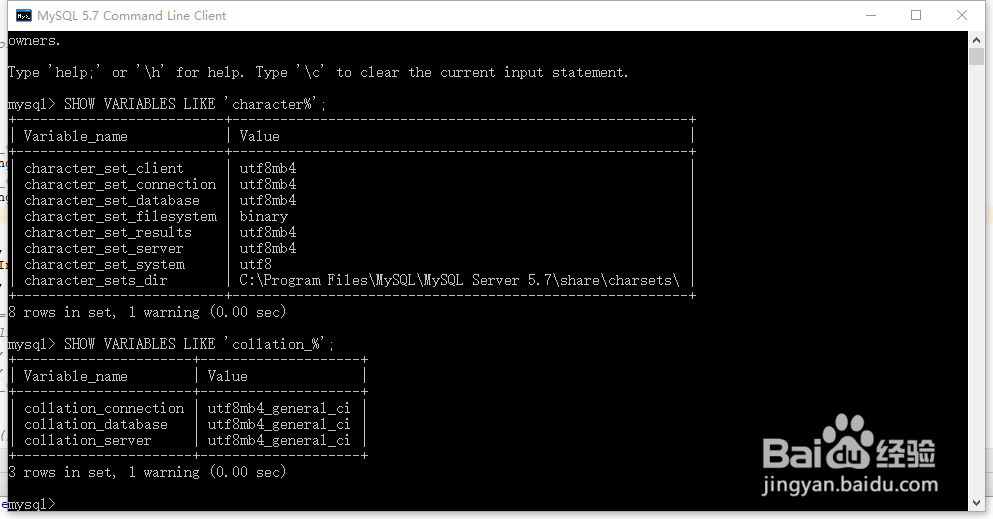Click the vertical scrollbar thumb
Image resolution: width=993 pixels, height=519 pixels.
(x=977, y=56)
